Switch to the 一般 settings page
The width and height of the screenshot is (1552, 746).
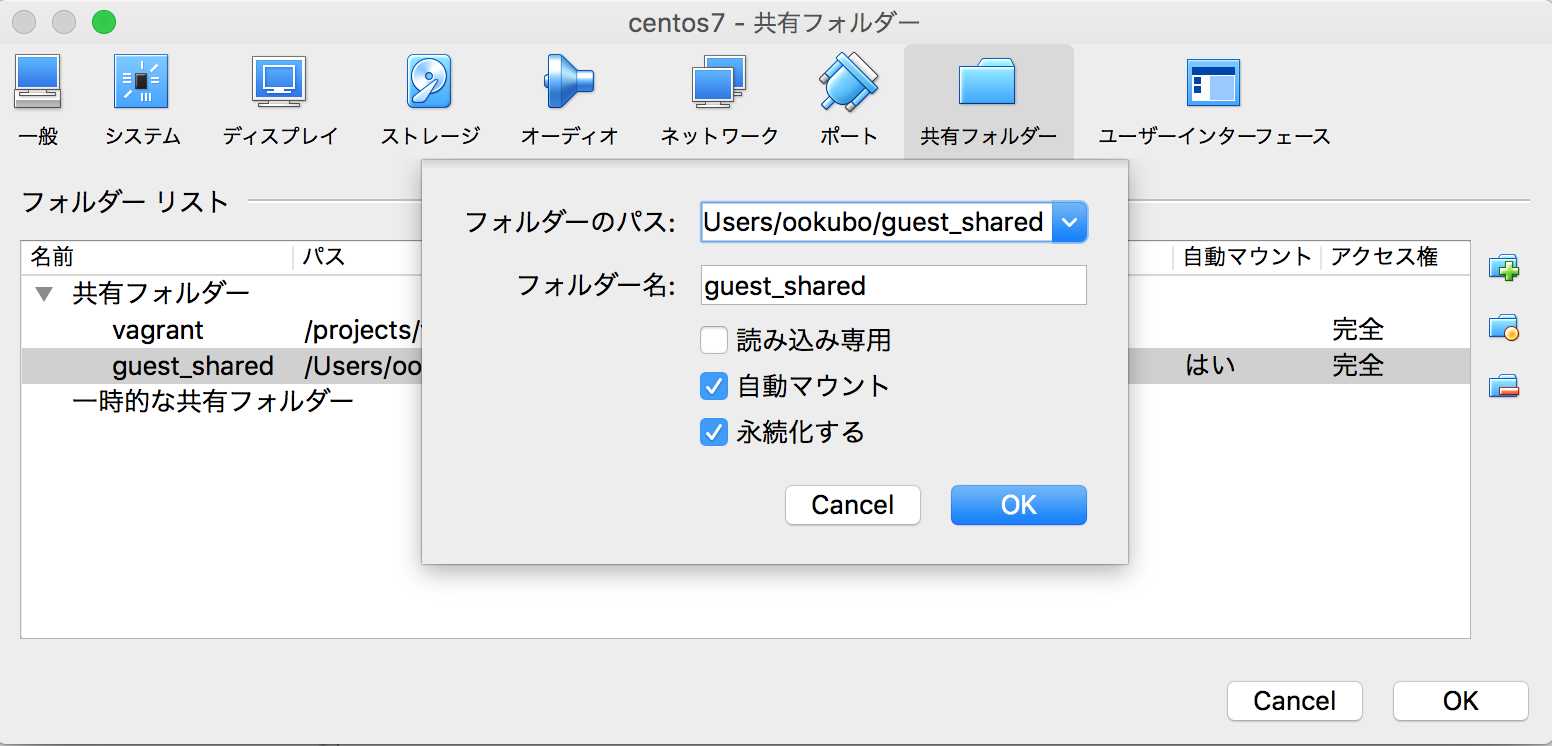(38, 82)
